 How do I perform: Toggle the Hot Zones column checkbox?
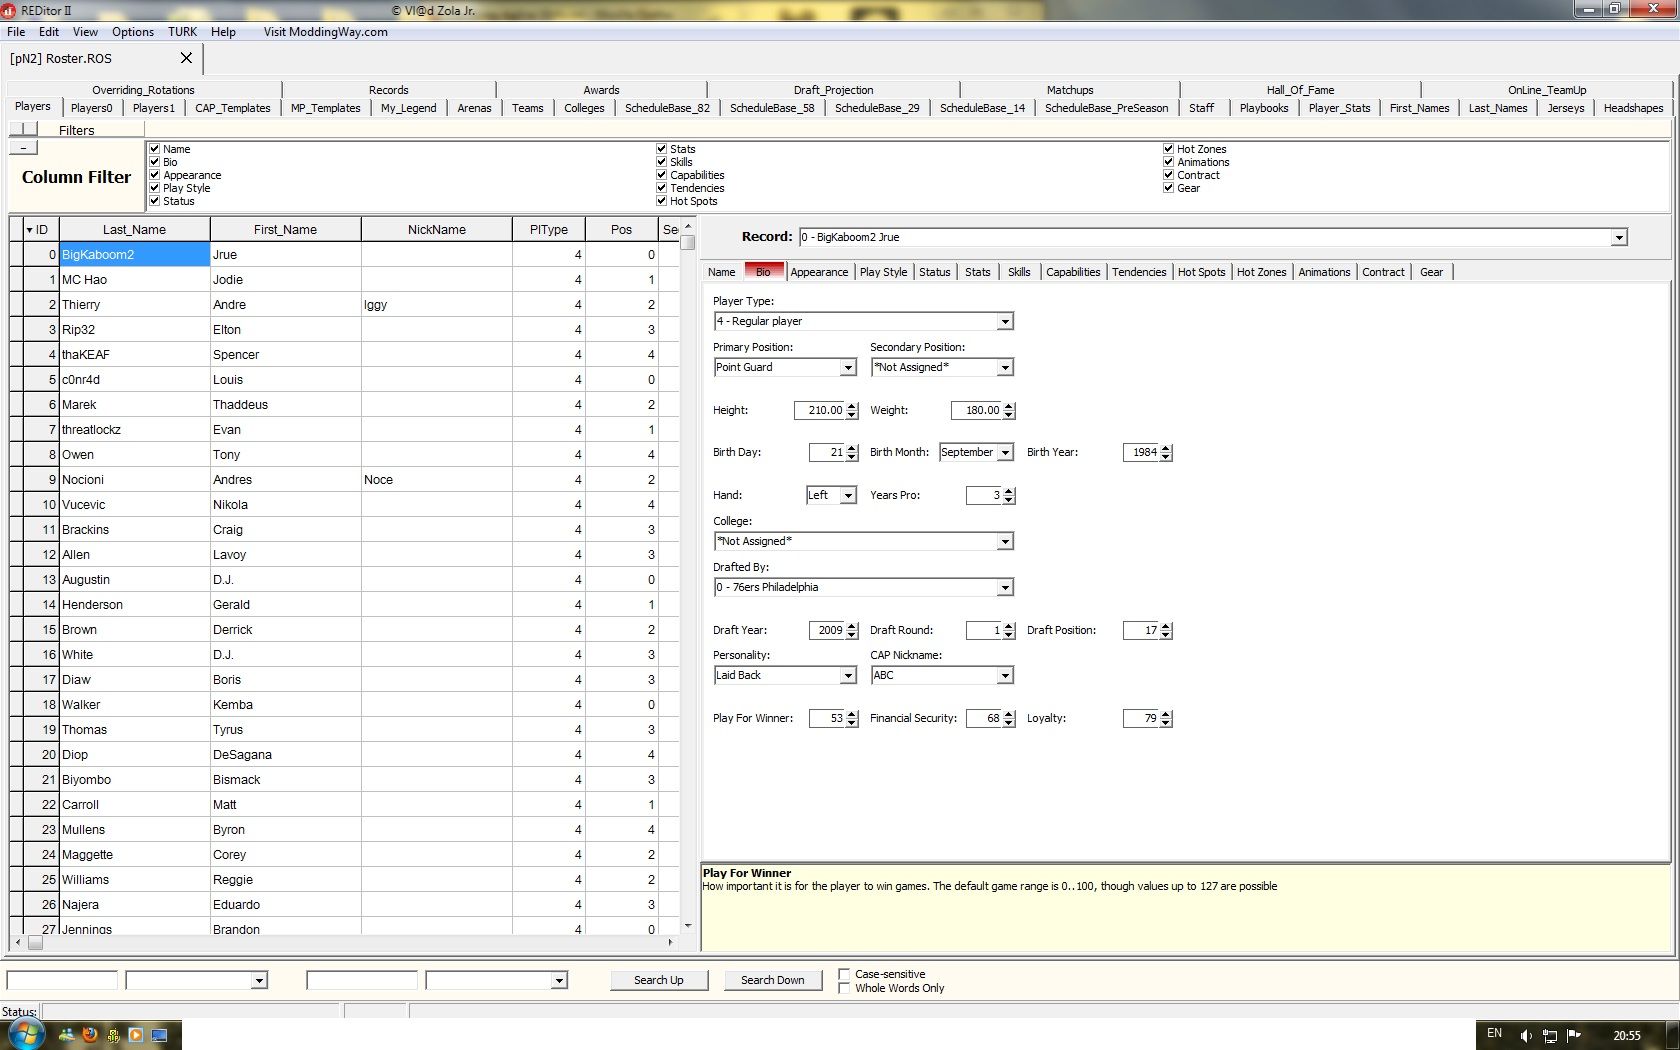click(x=1168, y=149)
